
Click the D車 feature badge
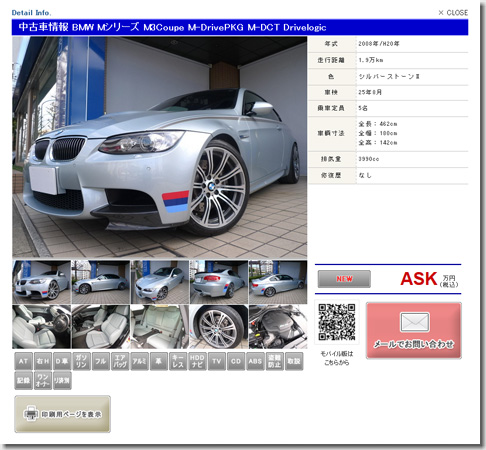[62, 361]
